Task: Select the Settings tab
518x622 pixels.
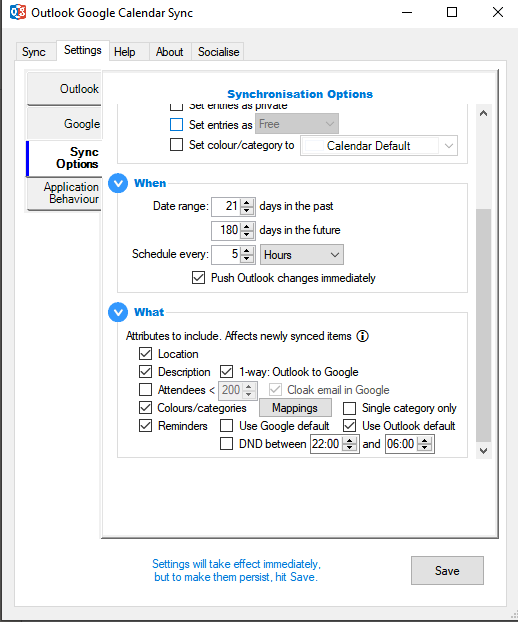Action: pos(83,50)
